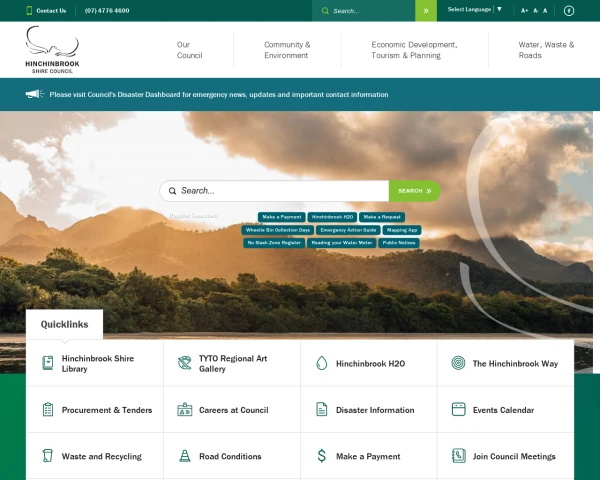The image size is (600, 480).
Task: Click the Make a Payment dollar icon
Action: pyautogui.click(x=321, y=456)
